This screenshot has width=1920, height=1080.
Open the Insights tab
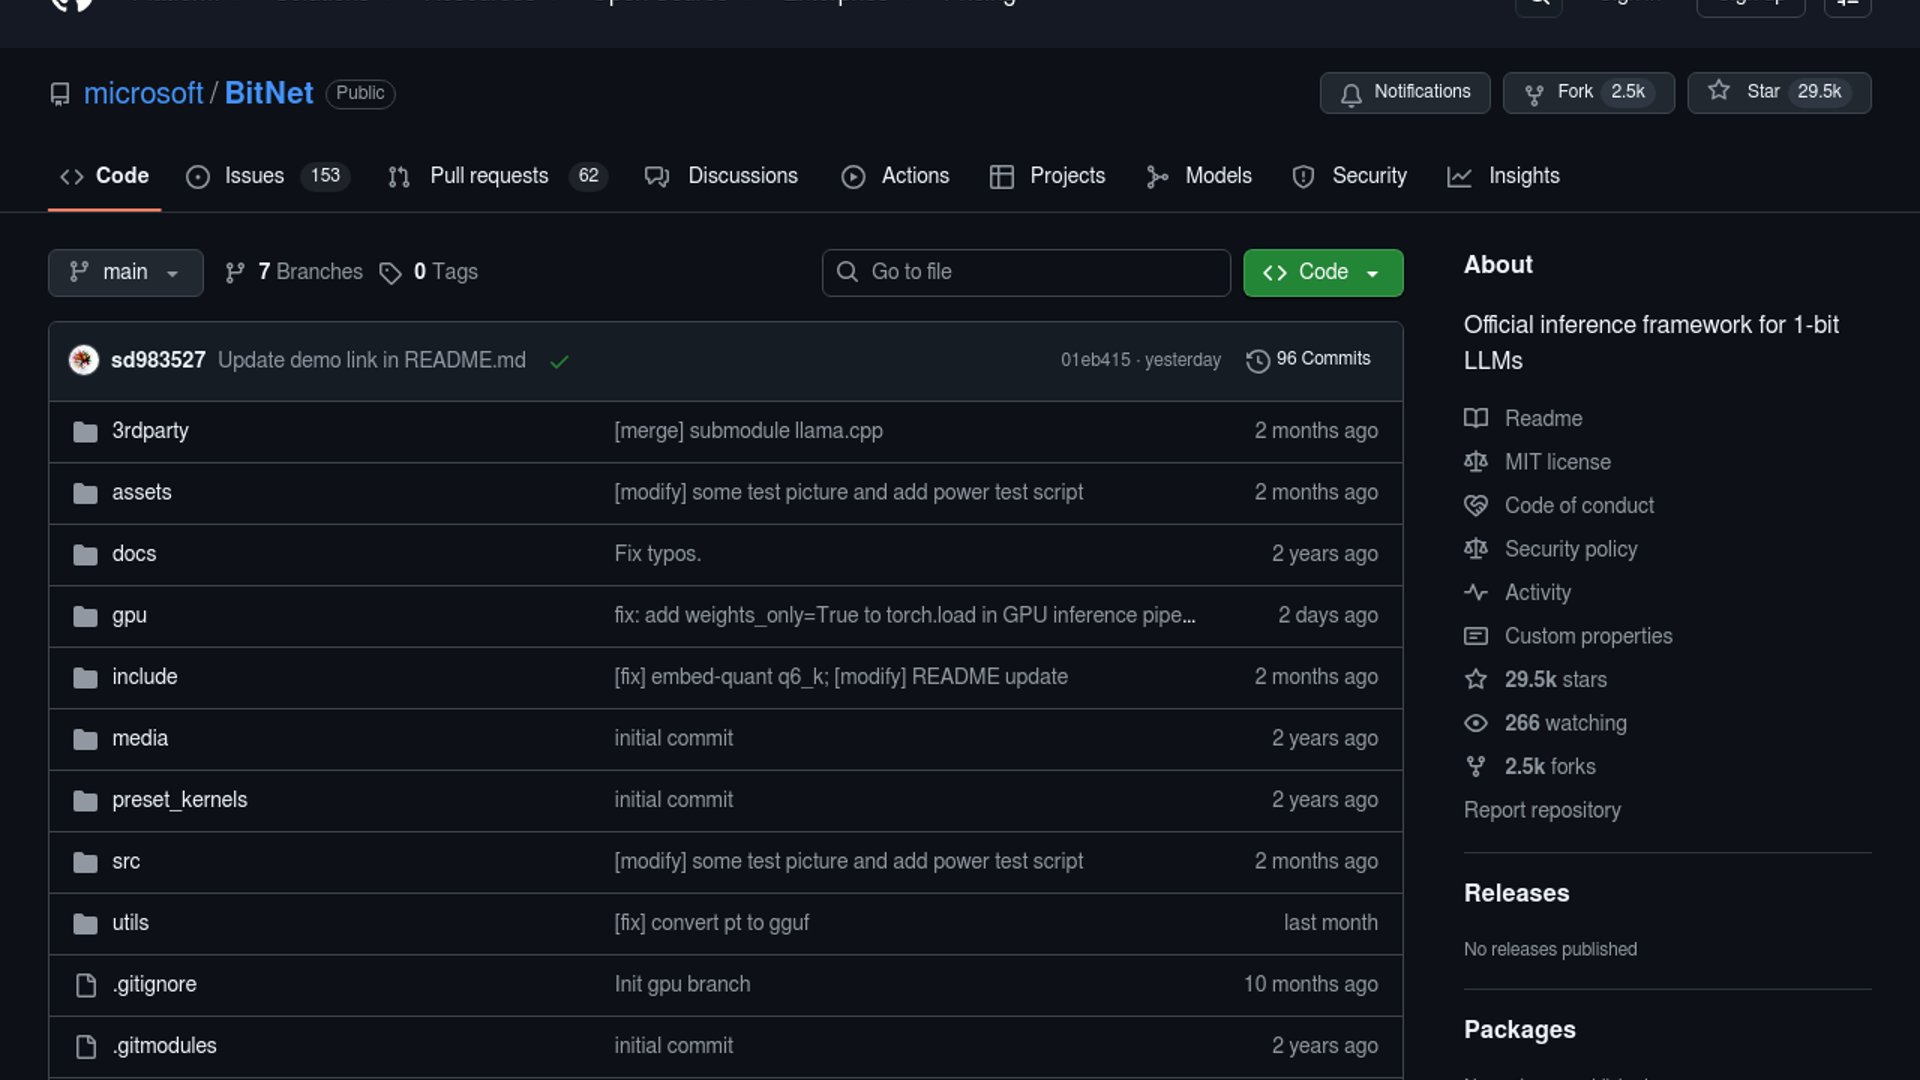1523,176
